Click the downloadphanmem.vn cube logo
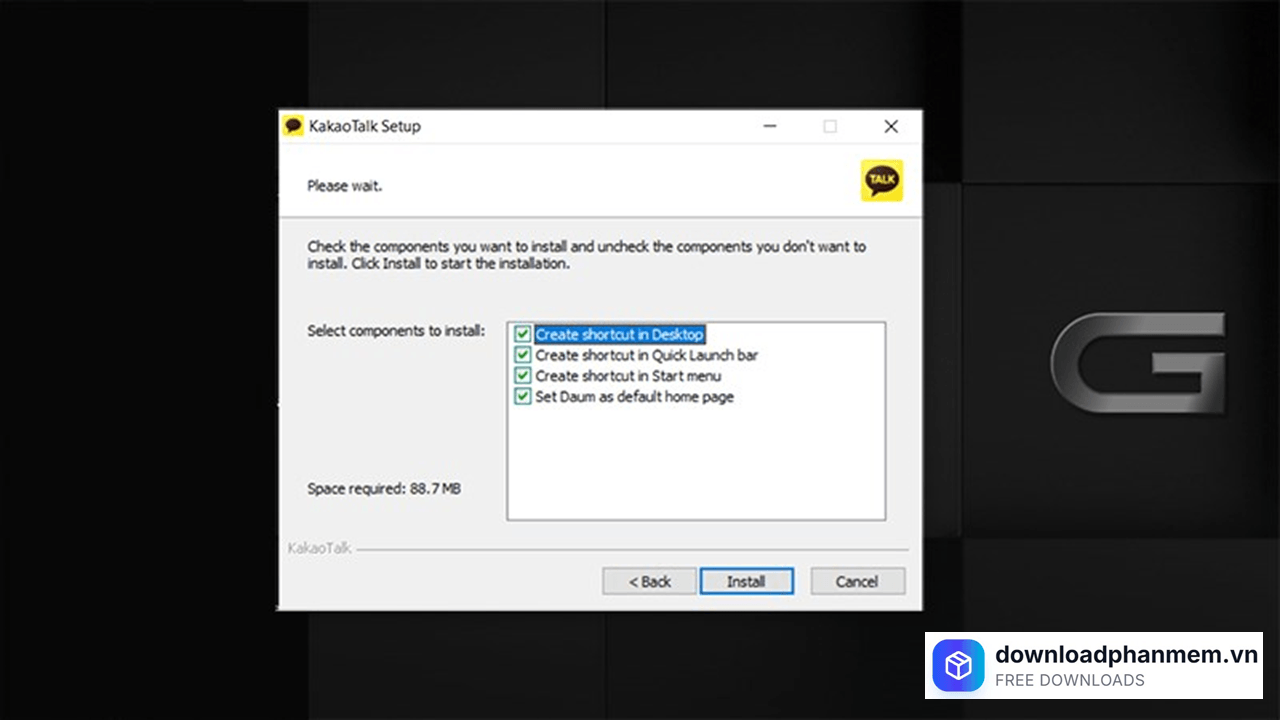 pos(958,665)
